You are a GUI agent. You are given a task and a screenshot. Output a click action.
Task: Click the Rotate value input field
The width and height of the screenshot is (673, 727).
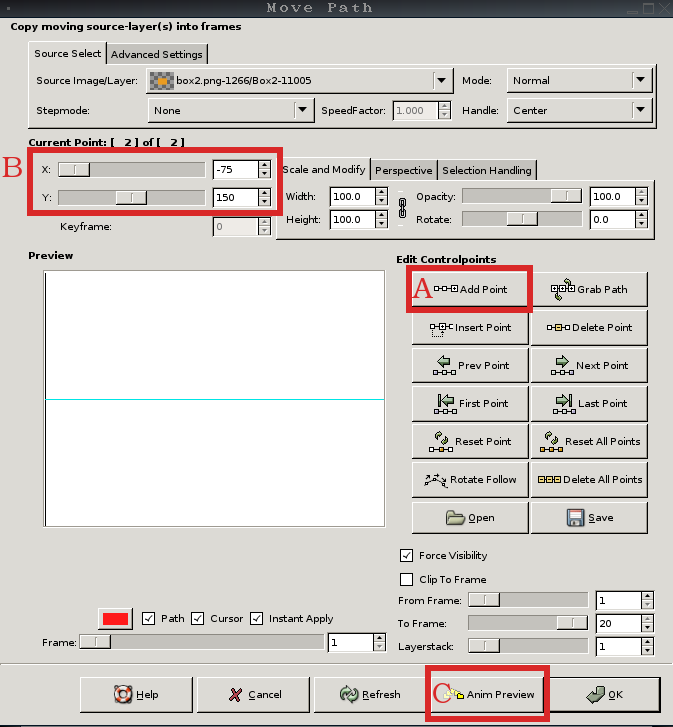click(612, 219)
